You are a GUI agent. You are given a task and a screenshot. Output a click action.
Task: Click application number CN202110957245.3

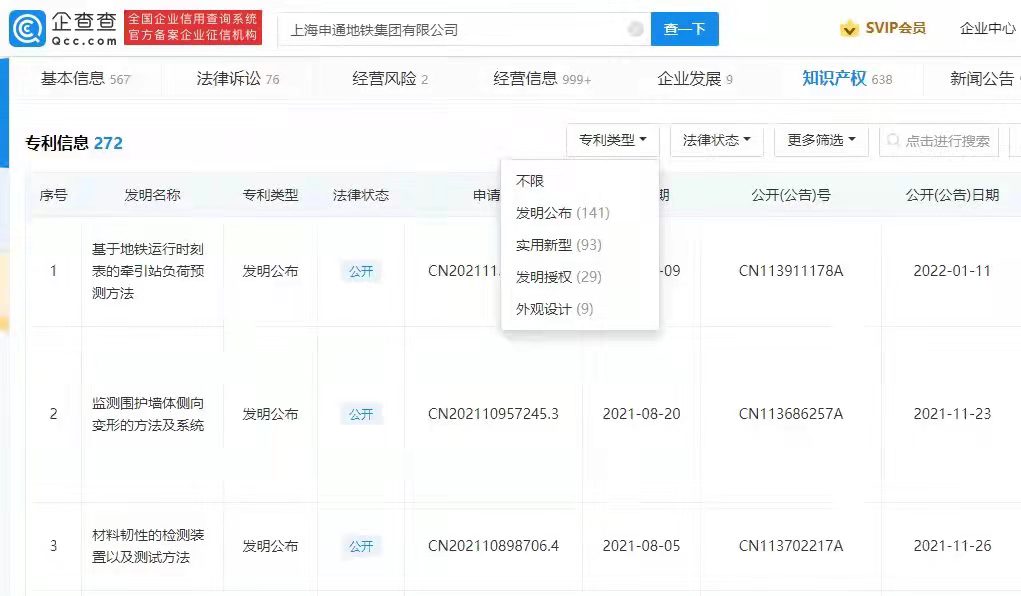[x=493, y=414]
